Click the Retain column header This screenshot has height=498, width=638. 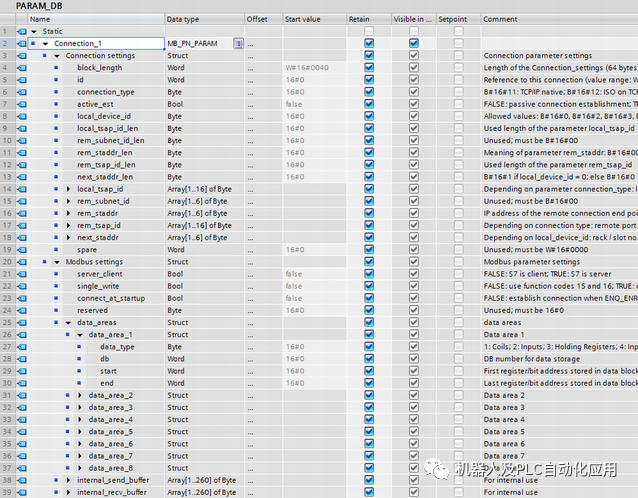point(369,19)
